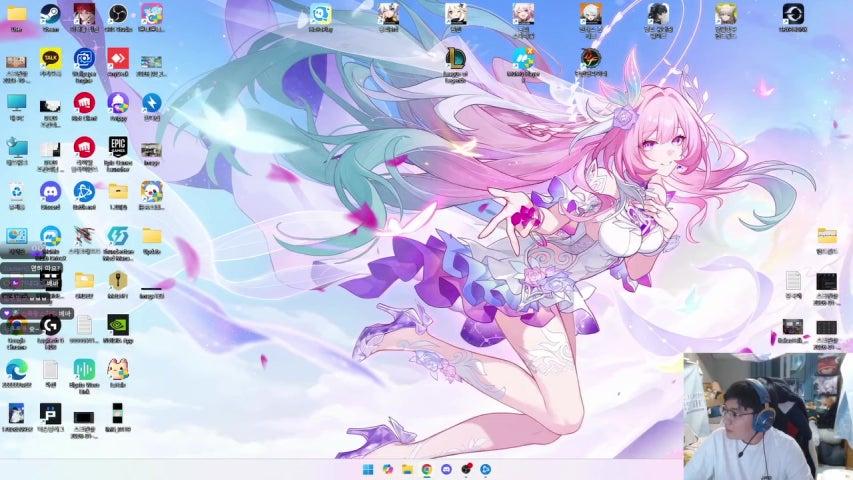The width and height of the screenshot is (853, 480).
Task: Open the yellow folder in the top-left corner
Action: 16,14
